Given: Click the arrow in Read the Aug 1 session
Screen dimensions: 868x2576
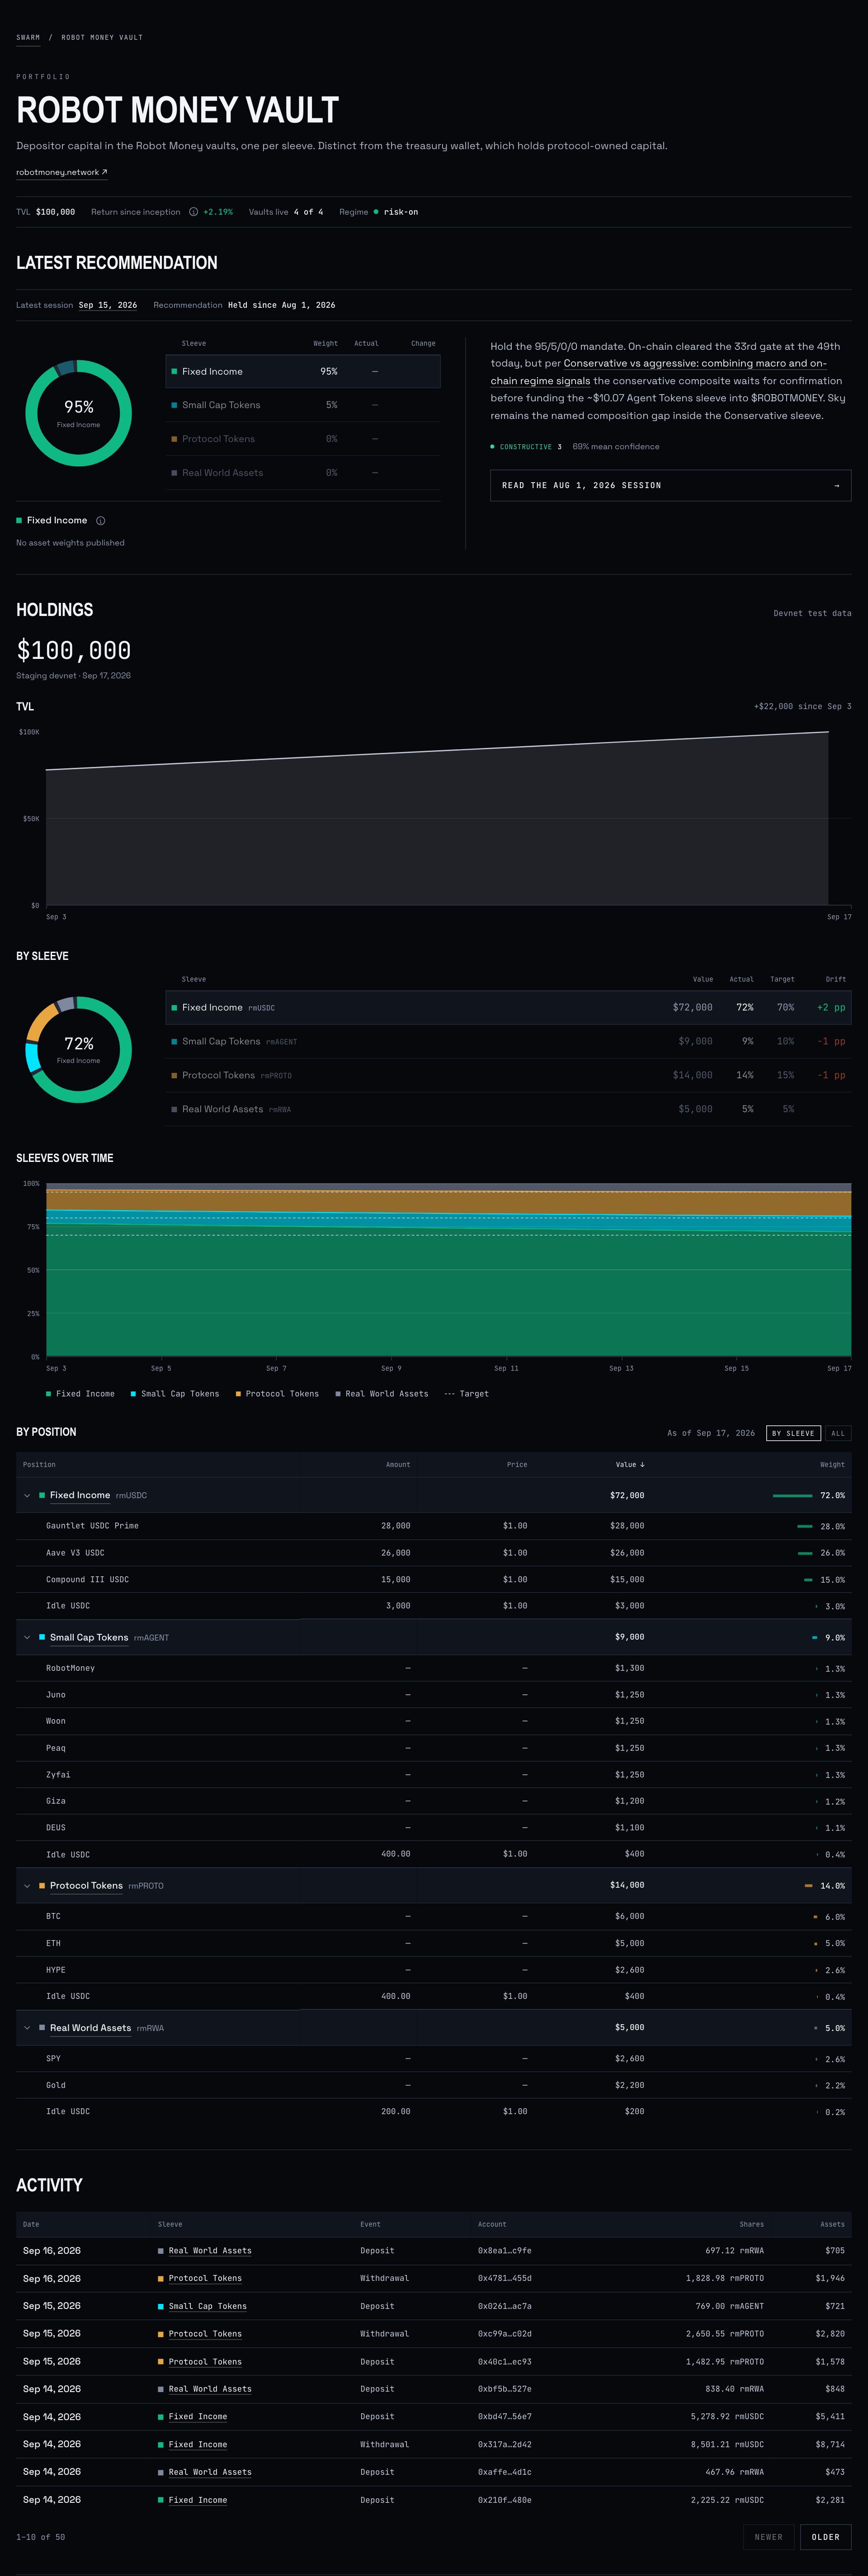Looking at the screenshot, I should [836, 486].
